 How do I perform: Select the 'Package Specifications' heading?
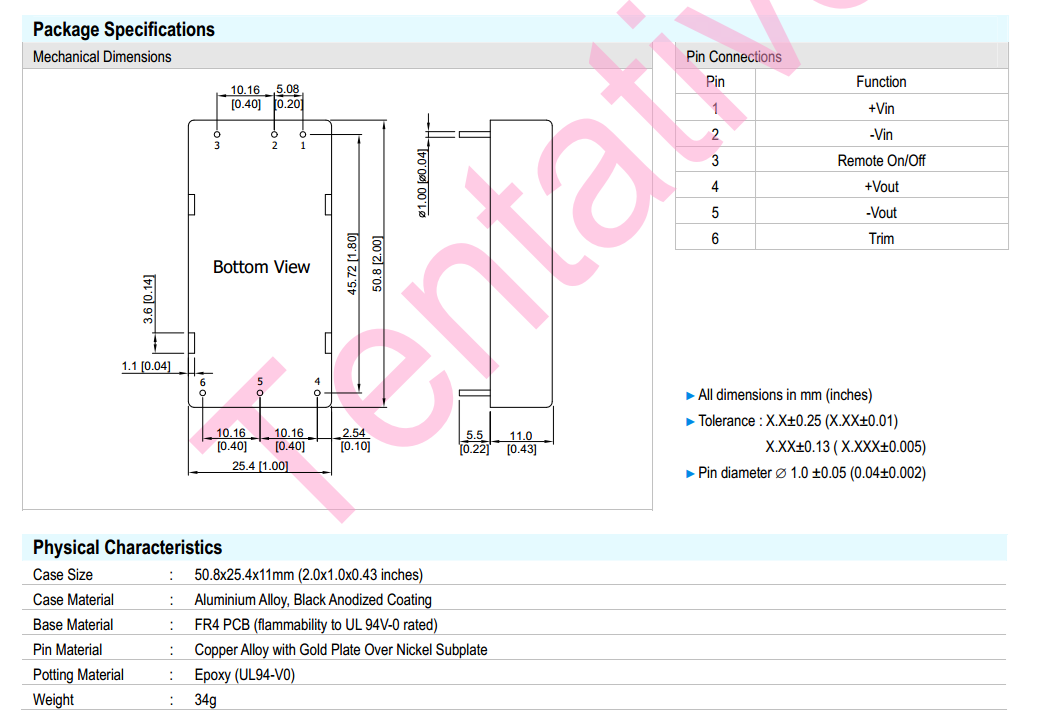(123, 30)
